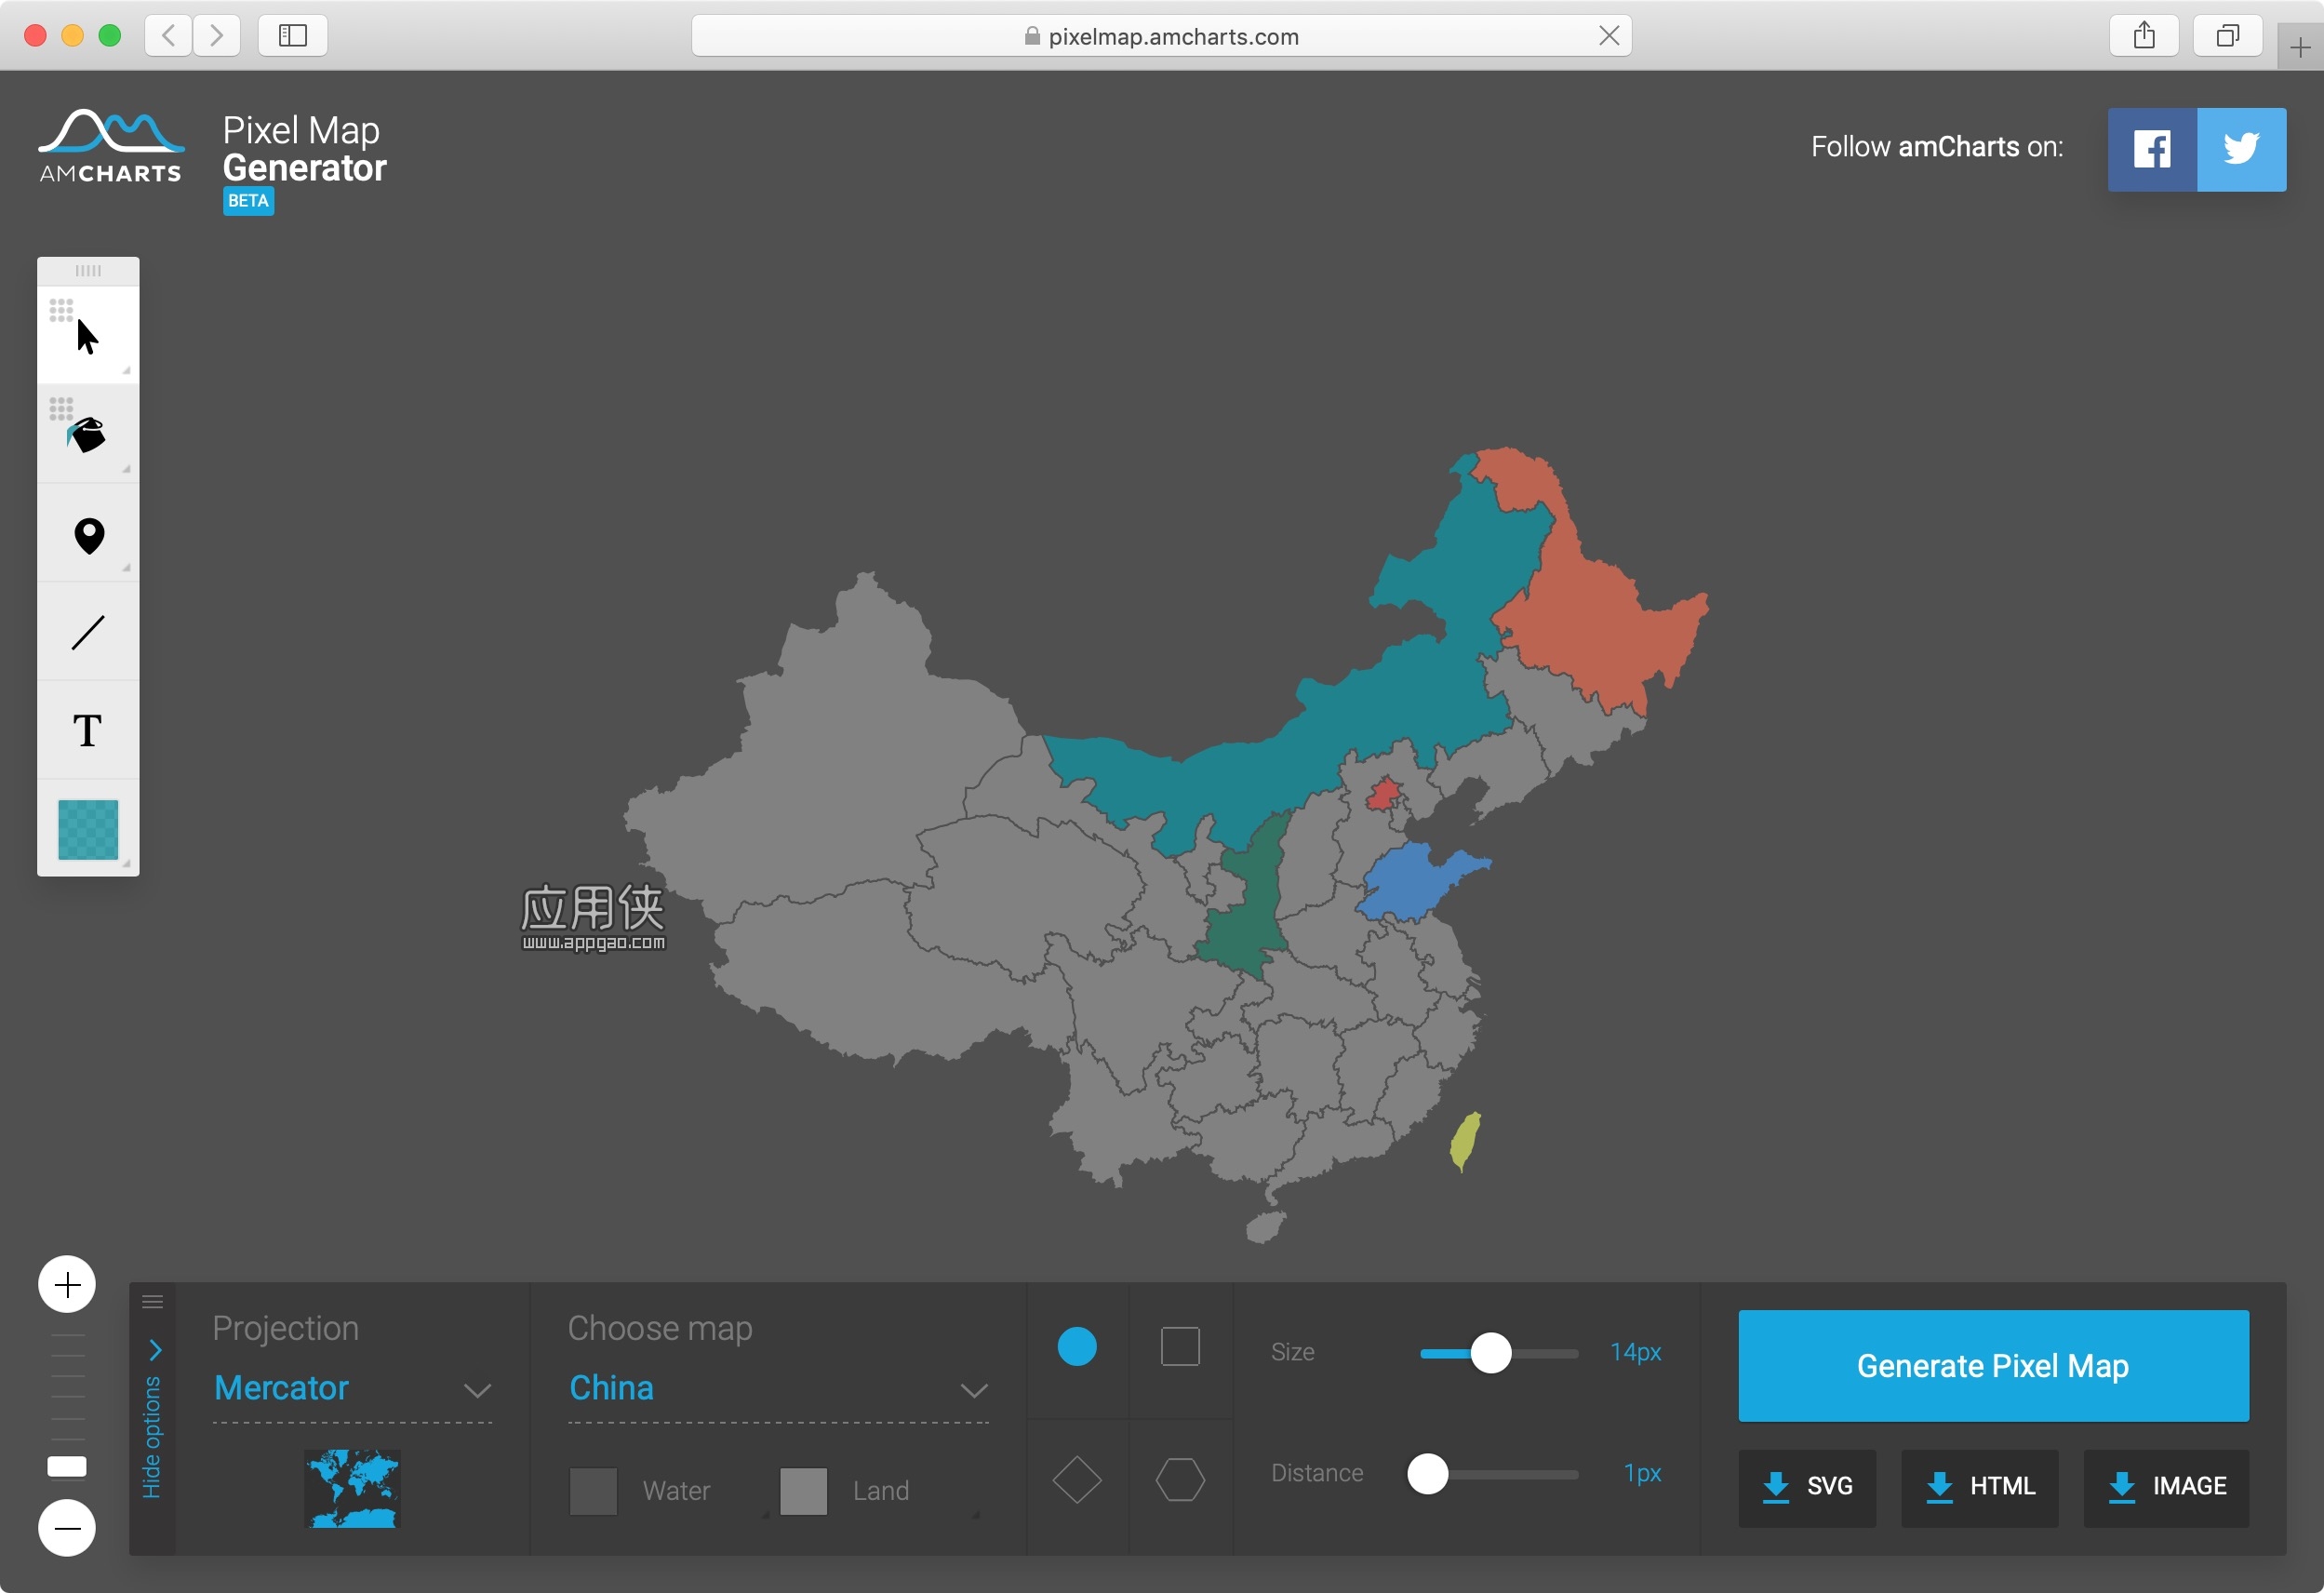Click the zoom level slider handle
The height and width of the screenshot is (1593, 2324).
[67, 1466]
